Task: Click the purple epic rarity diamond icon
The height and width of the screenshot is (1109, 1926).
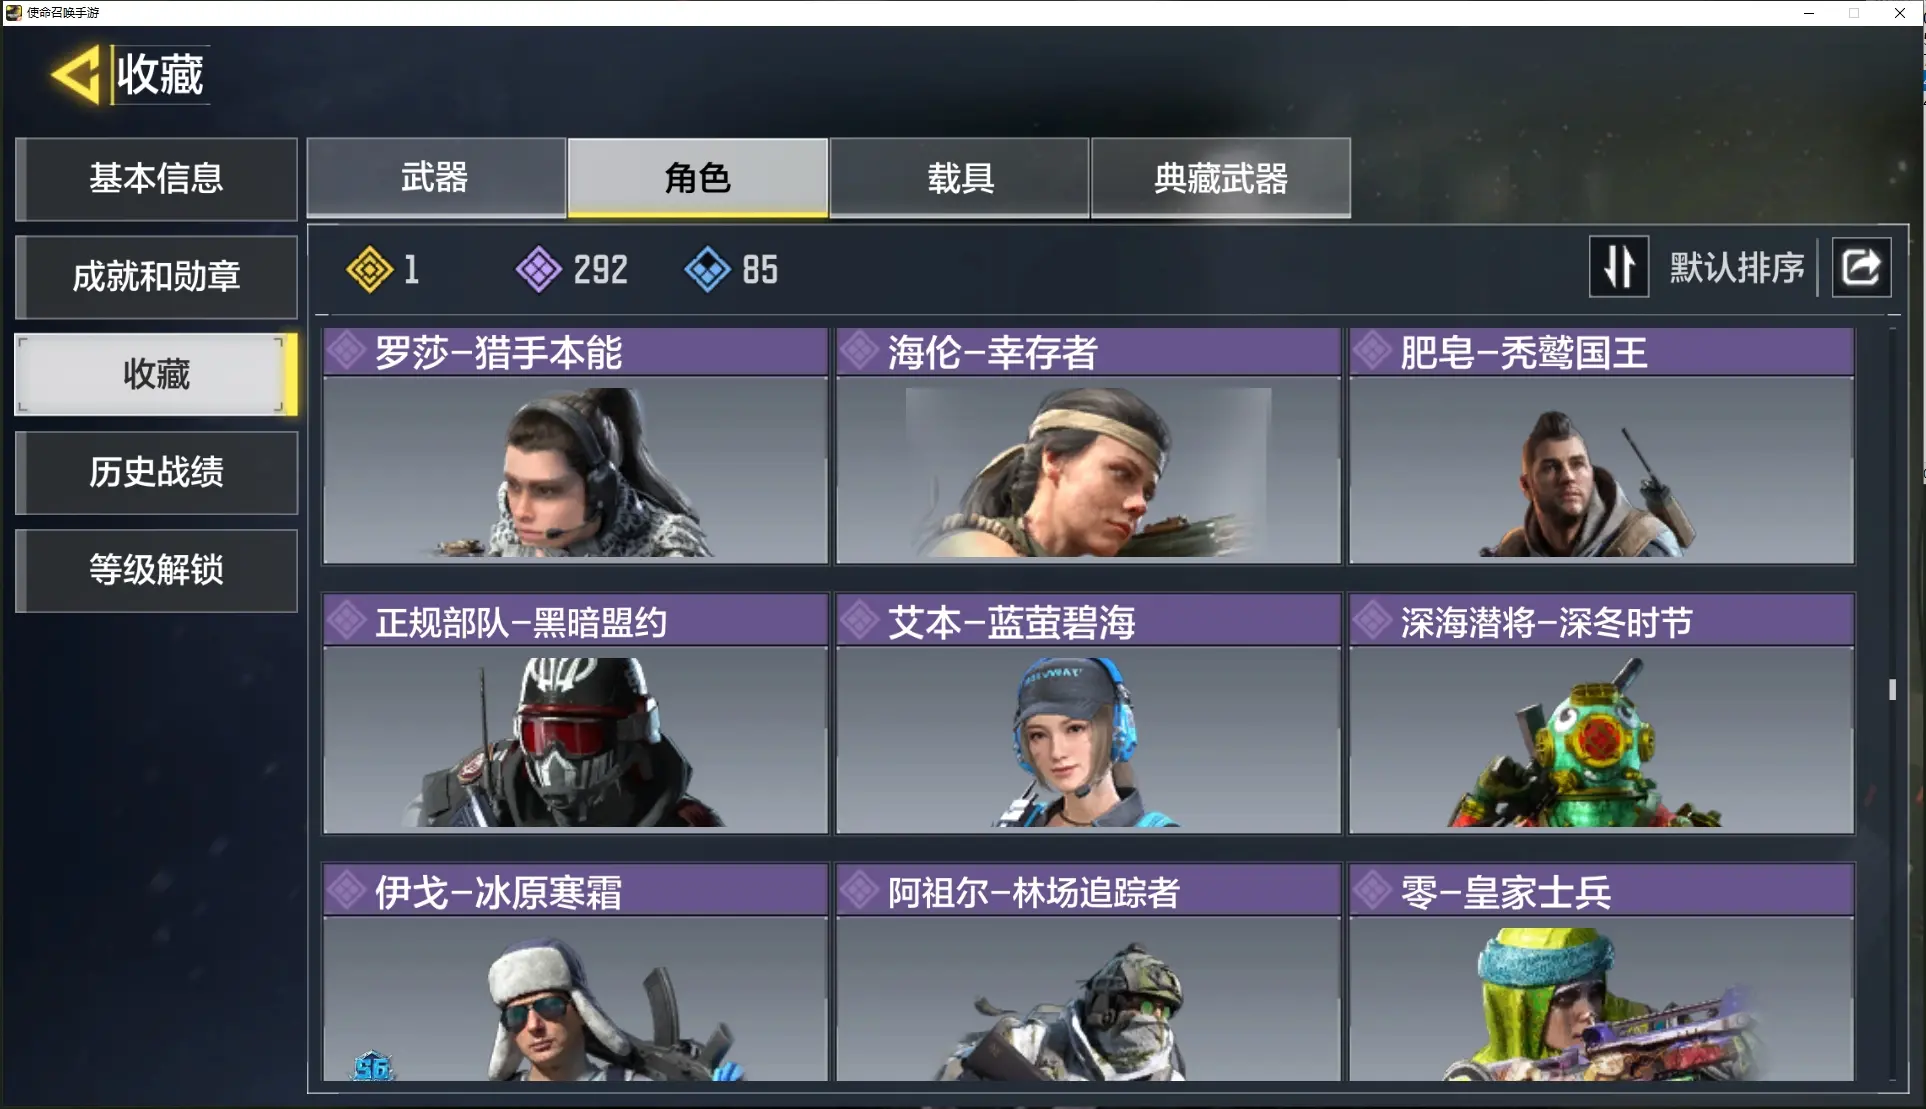Action: pos(539,269)
